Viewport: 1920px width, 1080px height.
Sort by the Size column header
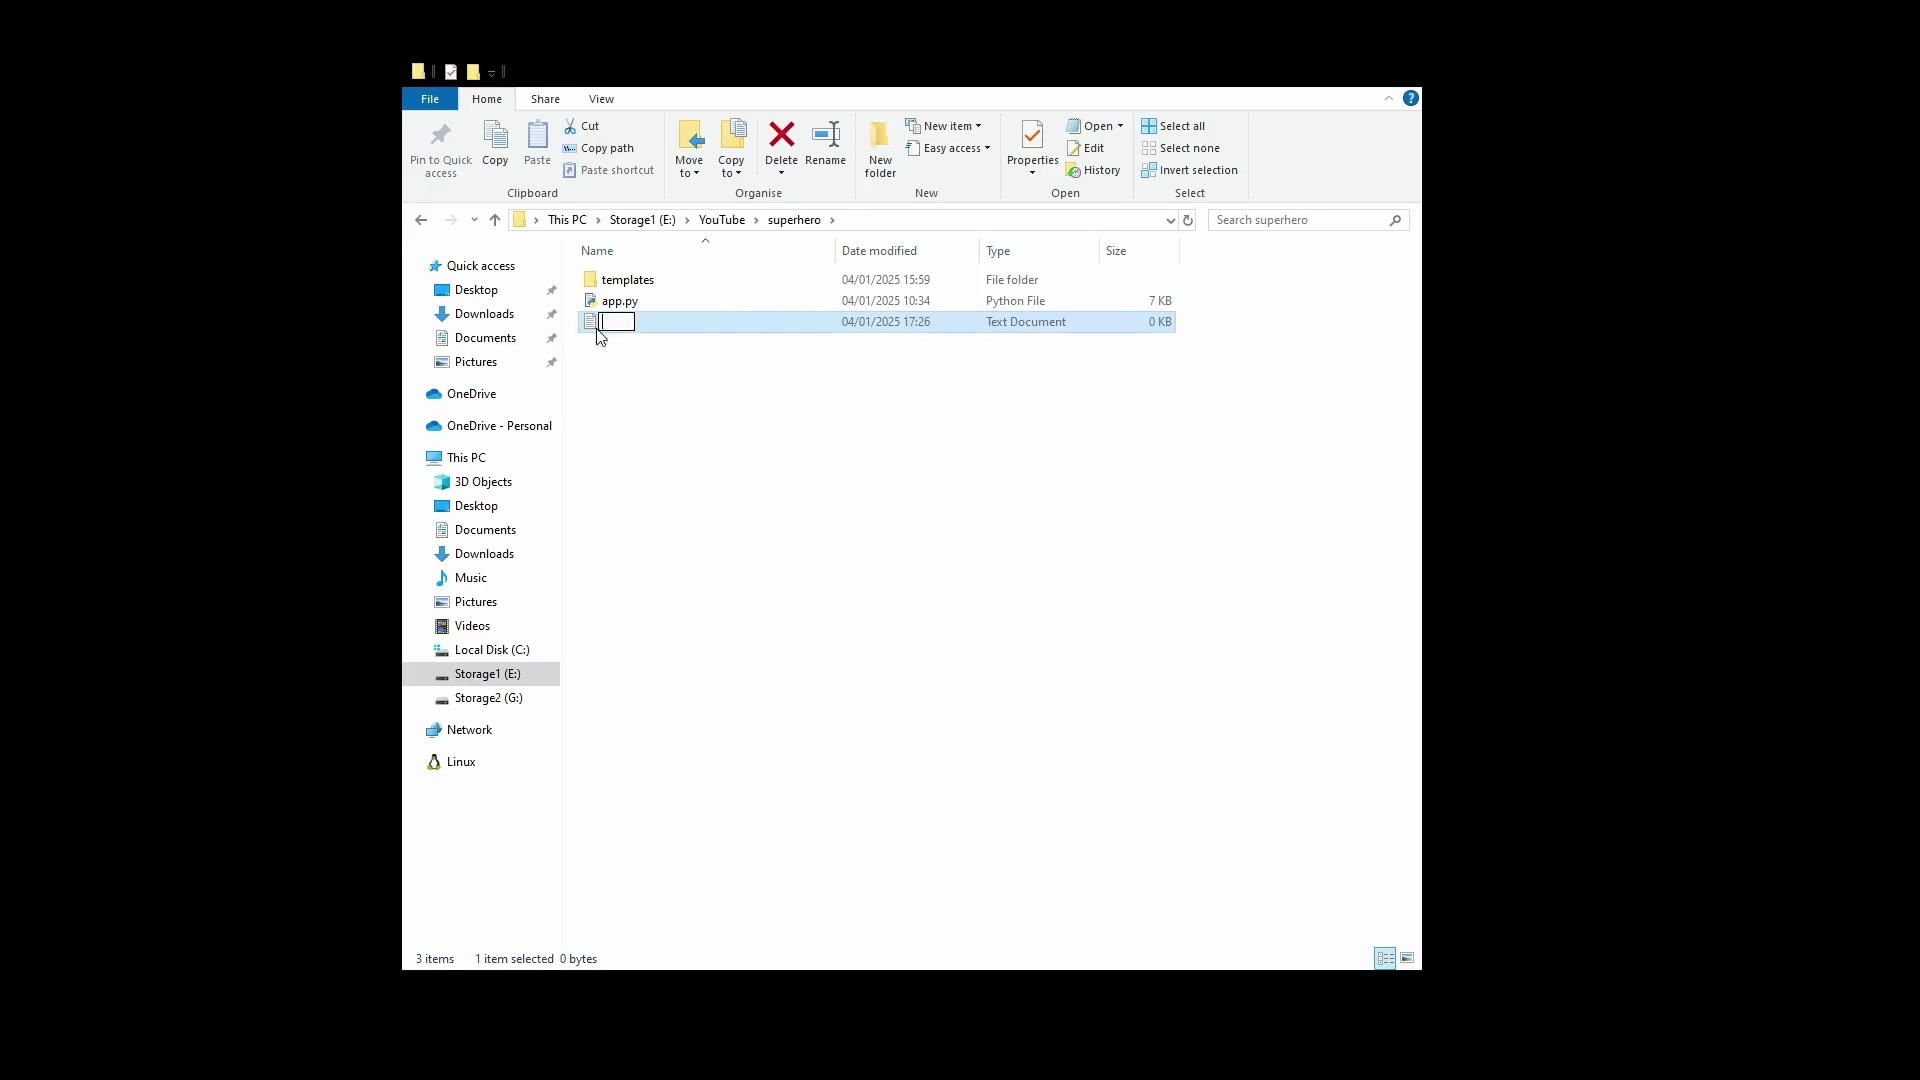[1139, 251]
